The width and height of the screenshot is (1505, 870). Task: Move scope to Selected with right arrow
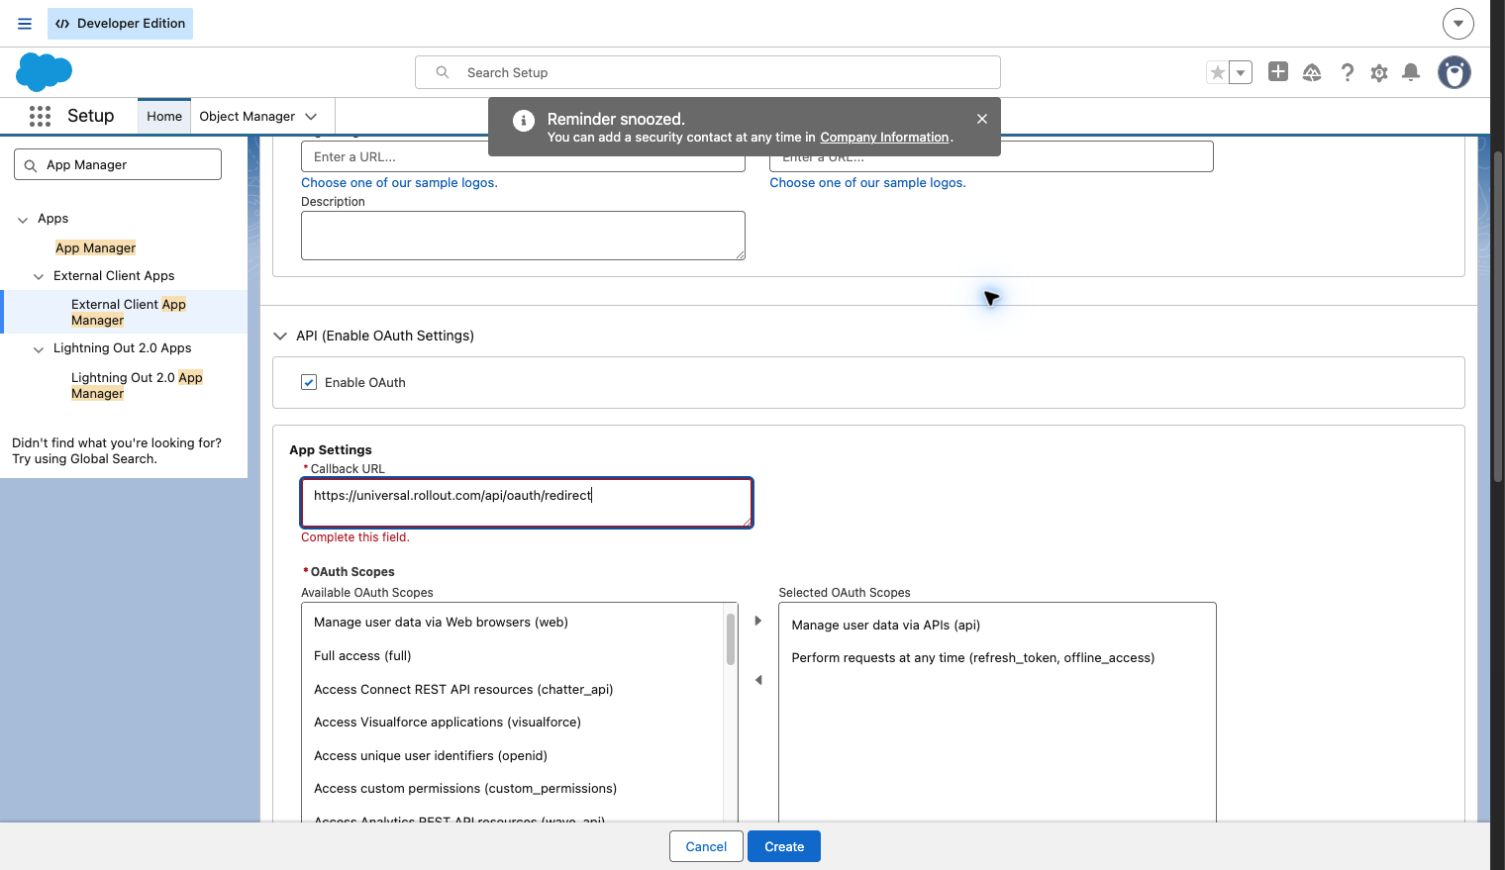pyautogui.click(x=758, y=621)
